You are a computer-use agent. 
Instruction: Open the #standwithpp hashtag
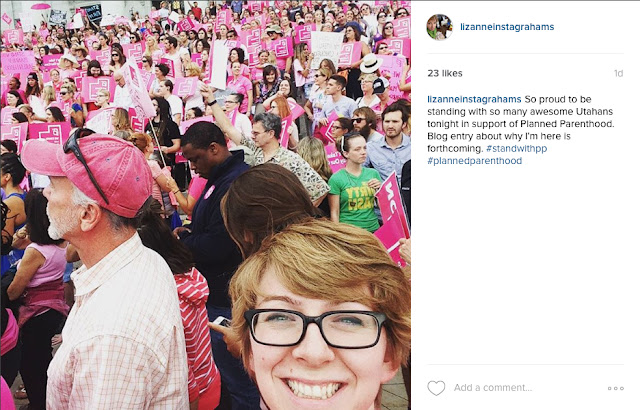(516, 148)
